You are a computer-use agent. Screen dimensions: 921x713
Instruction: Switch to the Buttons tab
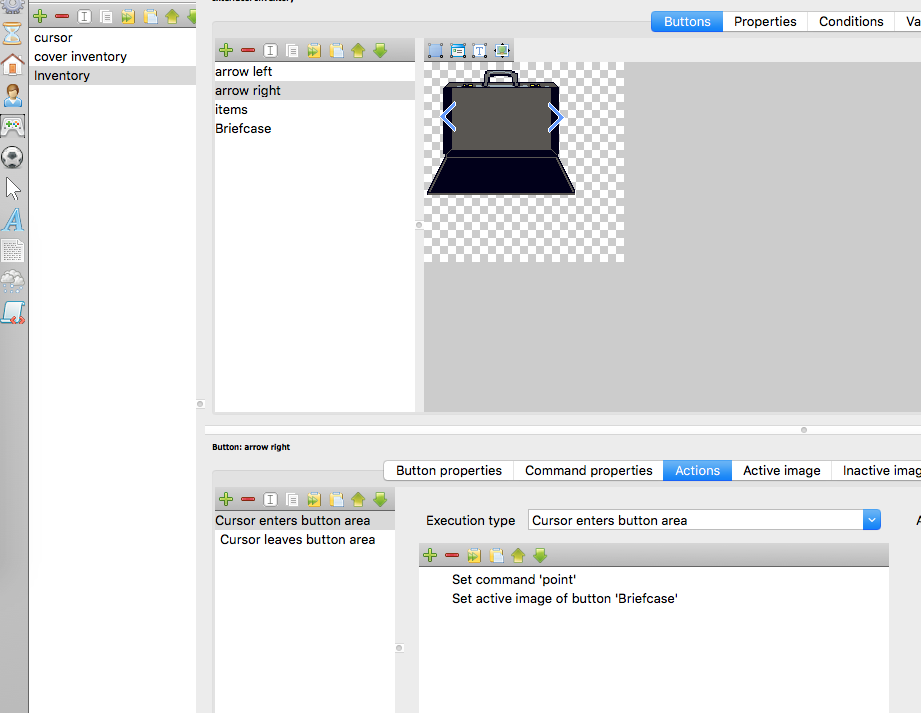click(x=687, y=22)
